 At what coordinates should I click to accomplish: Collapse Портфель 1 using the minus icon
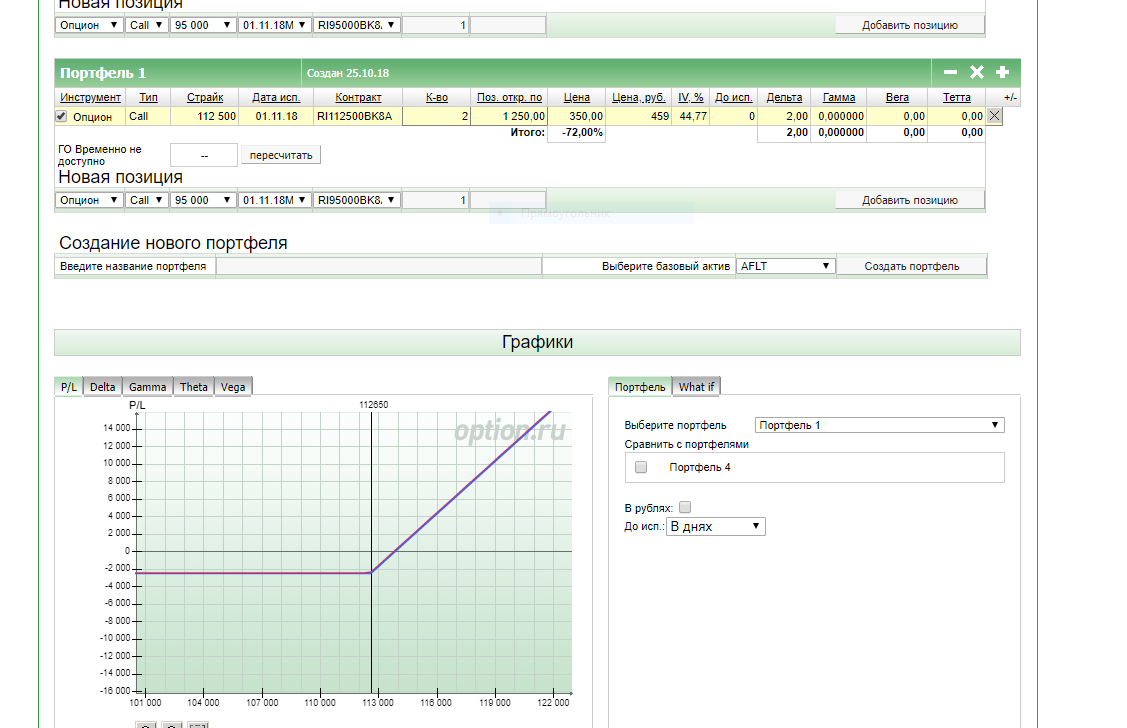pos(950,73)
